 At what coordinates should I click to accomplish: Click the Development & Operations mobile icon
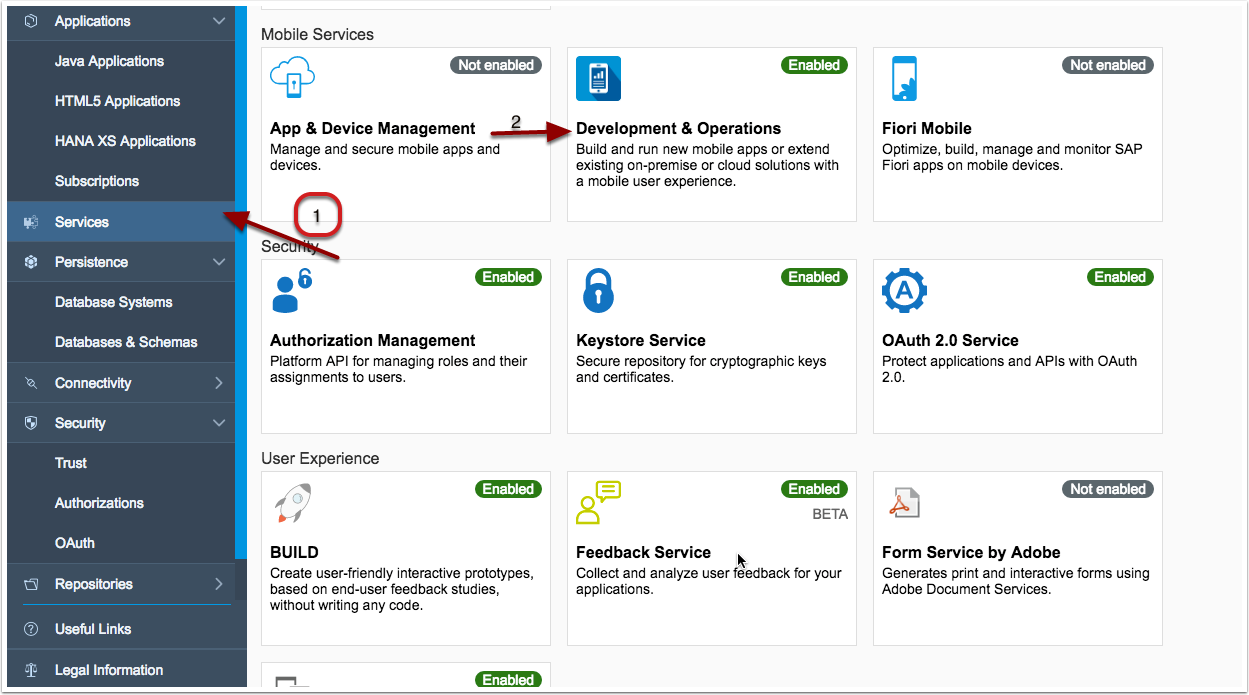pyautogui.click(x=598, y=79)
